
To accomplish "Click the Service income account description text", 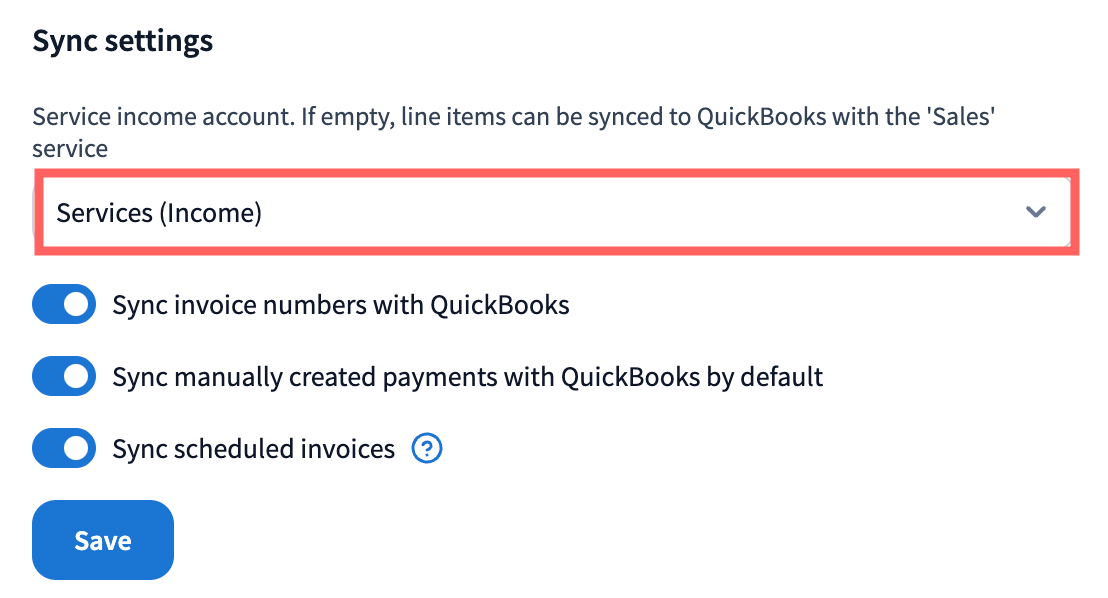I will coord(515,116).
